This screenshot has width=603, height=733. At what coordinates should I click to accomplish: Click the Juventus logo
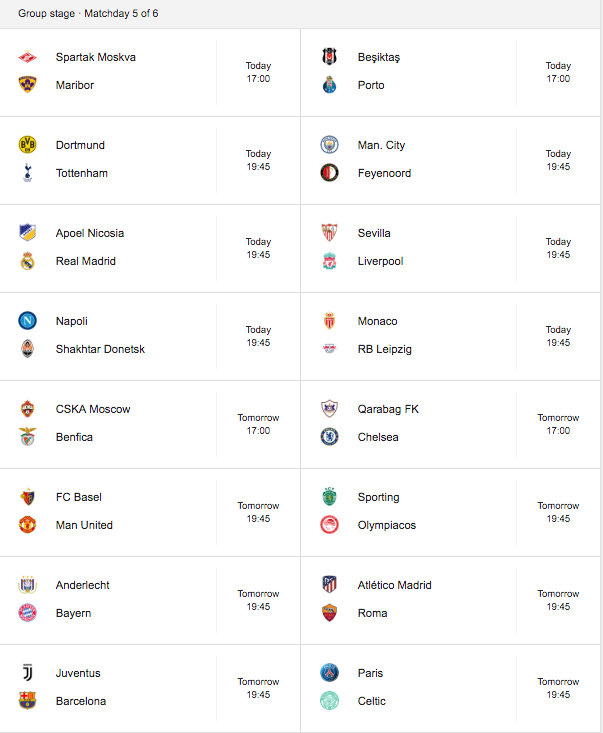[28, 673]
